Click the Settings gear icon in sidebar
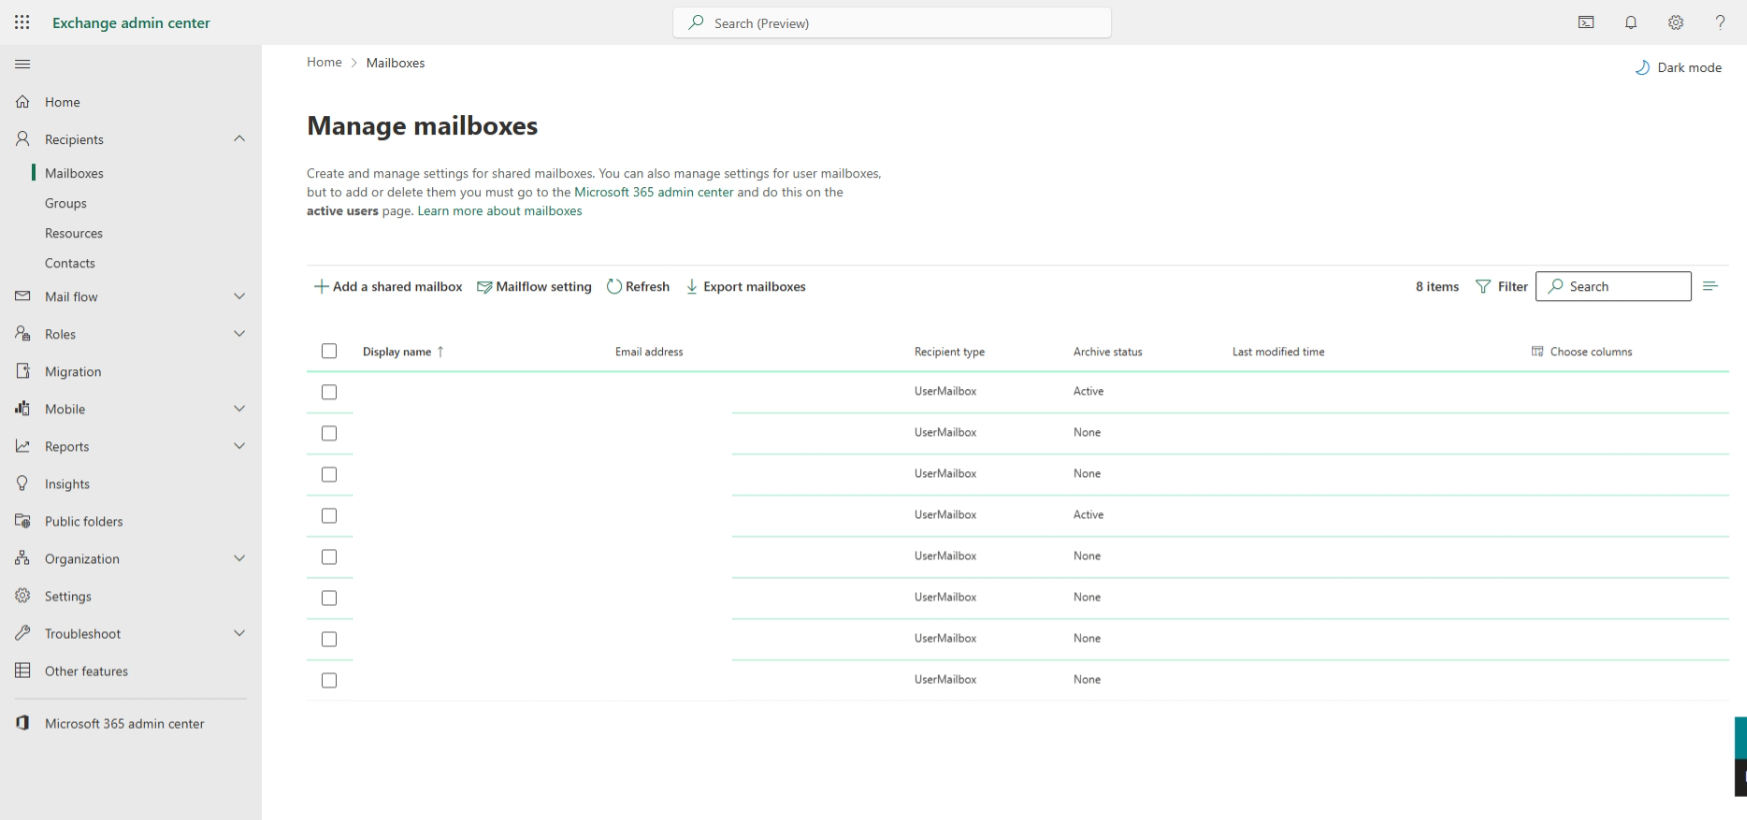Screen dimensions: 1747x820 22,596
